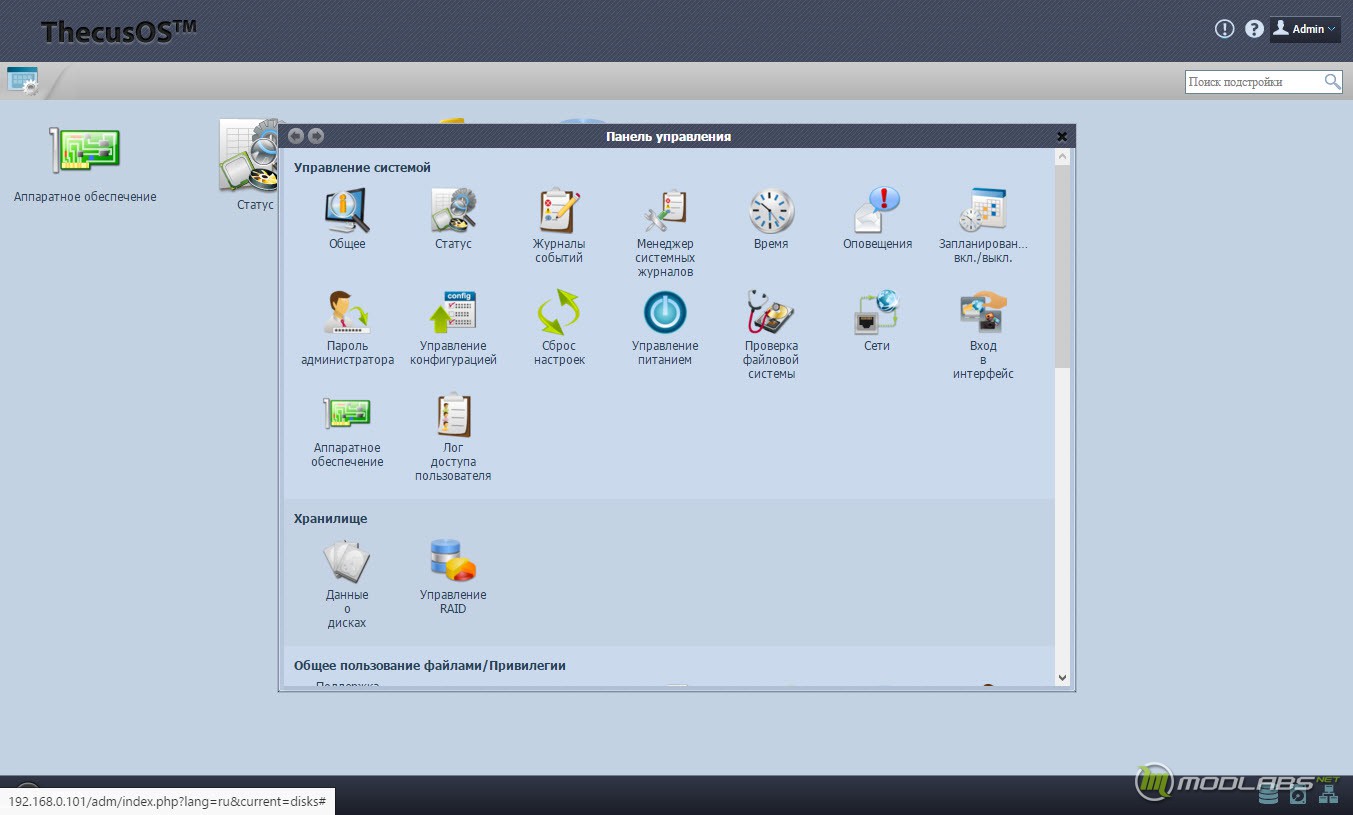Open Лог доступа пользователя
Image resolution: width=1353 pixels, height=815 pixels.
coord(453,415)
